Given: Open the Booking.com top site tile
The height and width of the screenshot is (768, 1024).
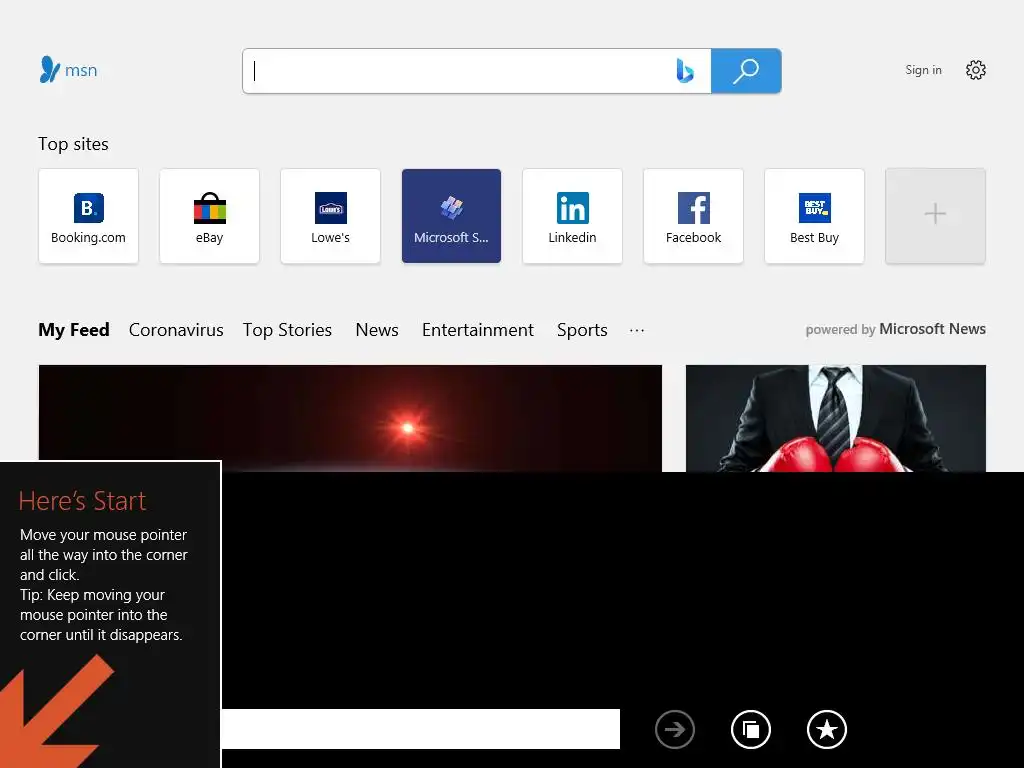Looking at the screenshot, I should 88,216.
